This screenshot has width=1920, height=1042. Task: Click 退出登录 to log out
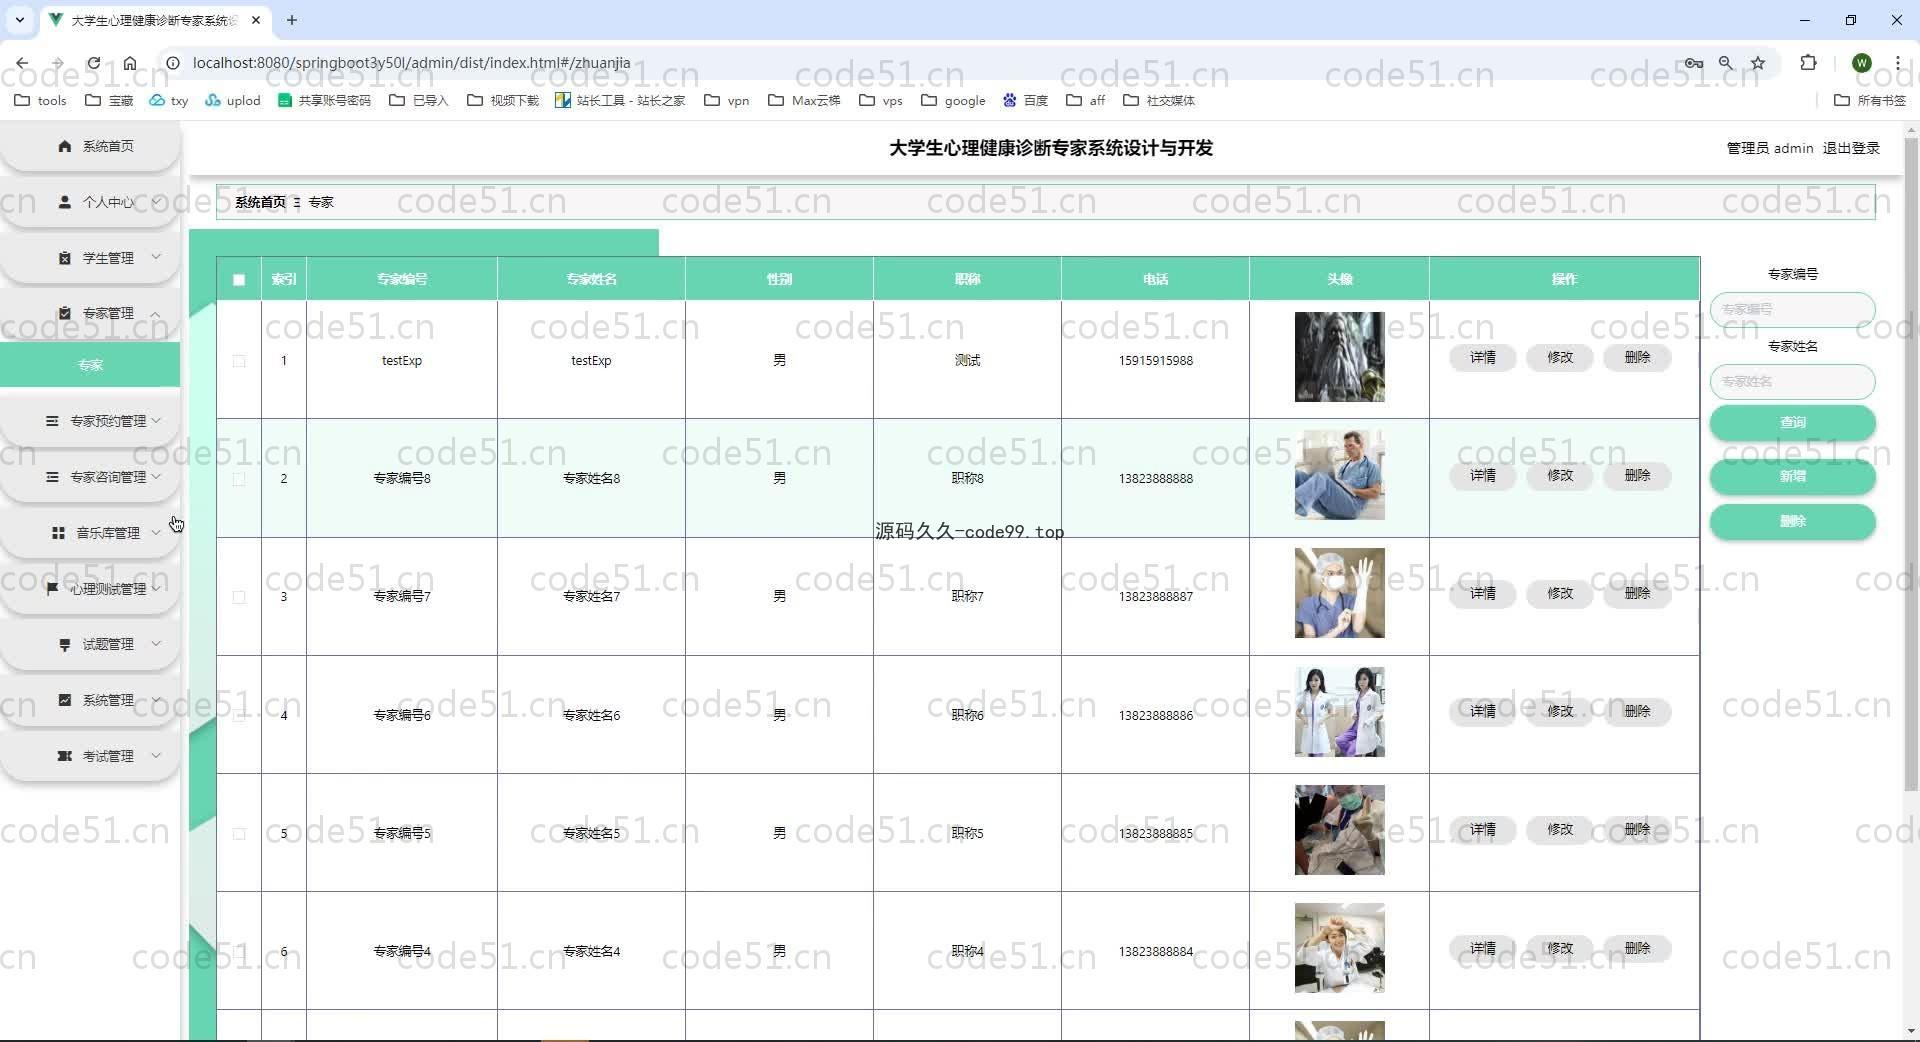pos(1851,148)
